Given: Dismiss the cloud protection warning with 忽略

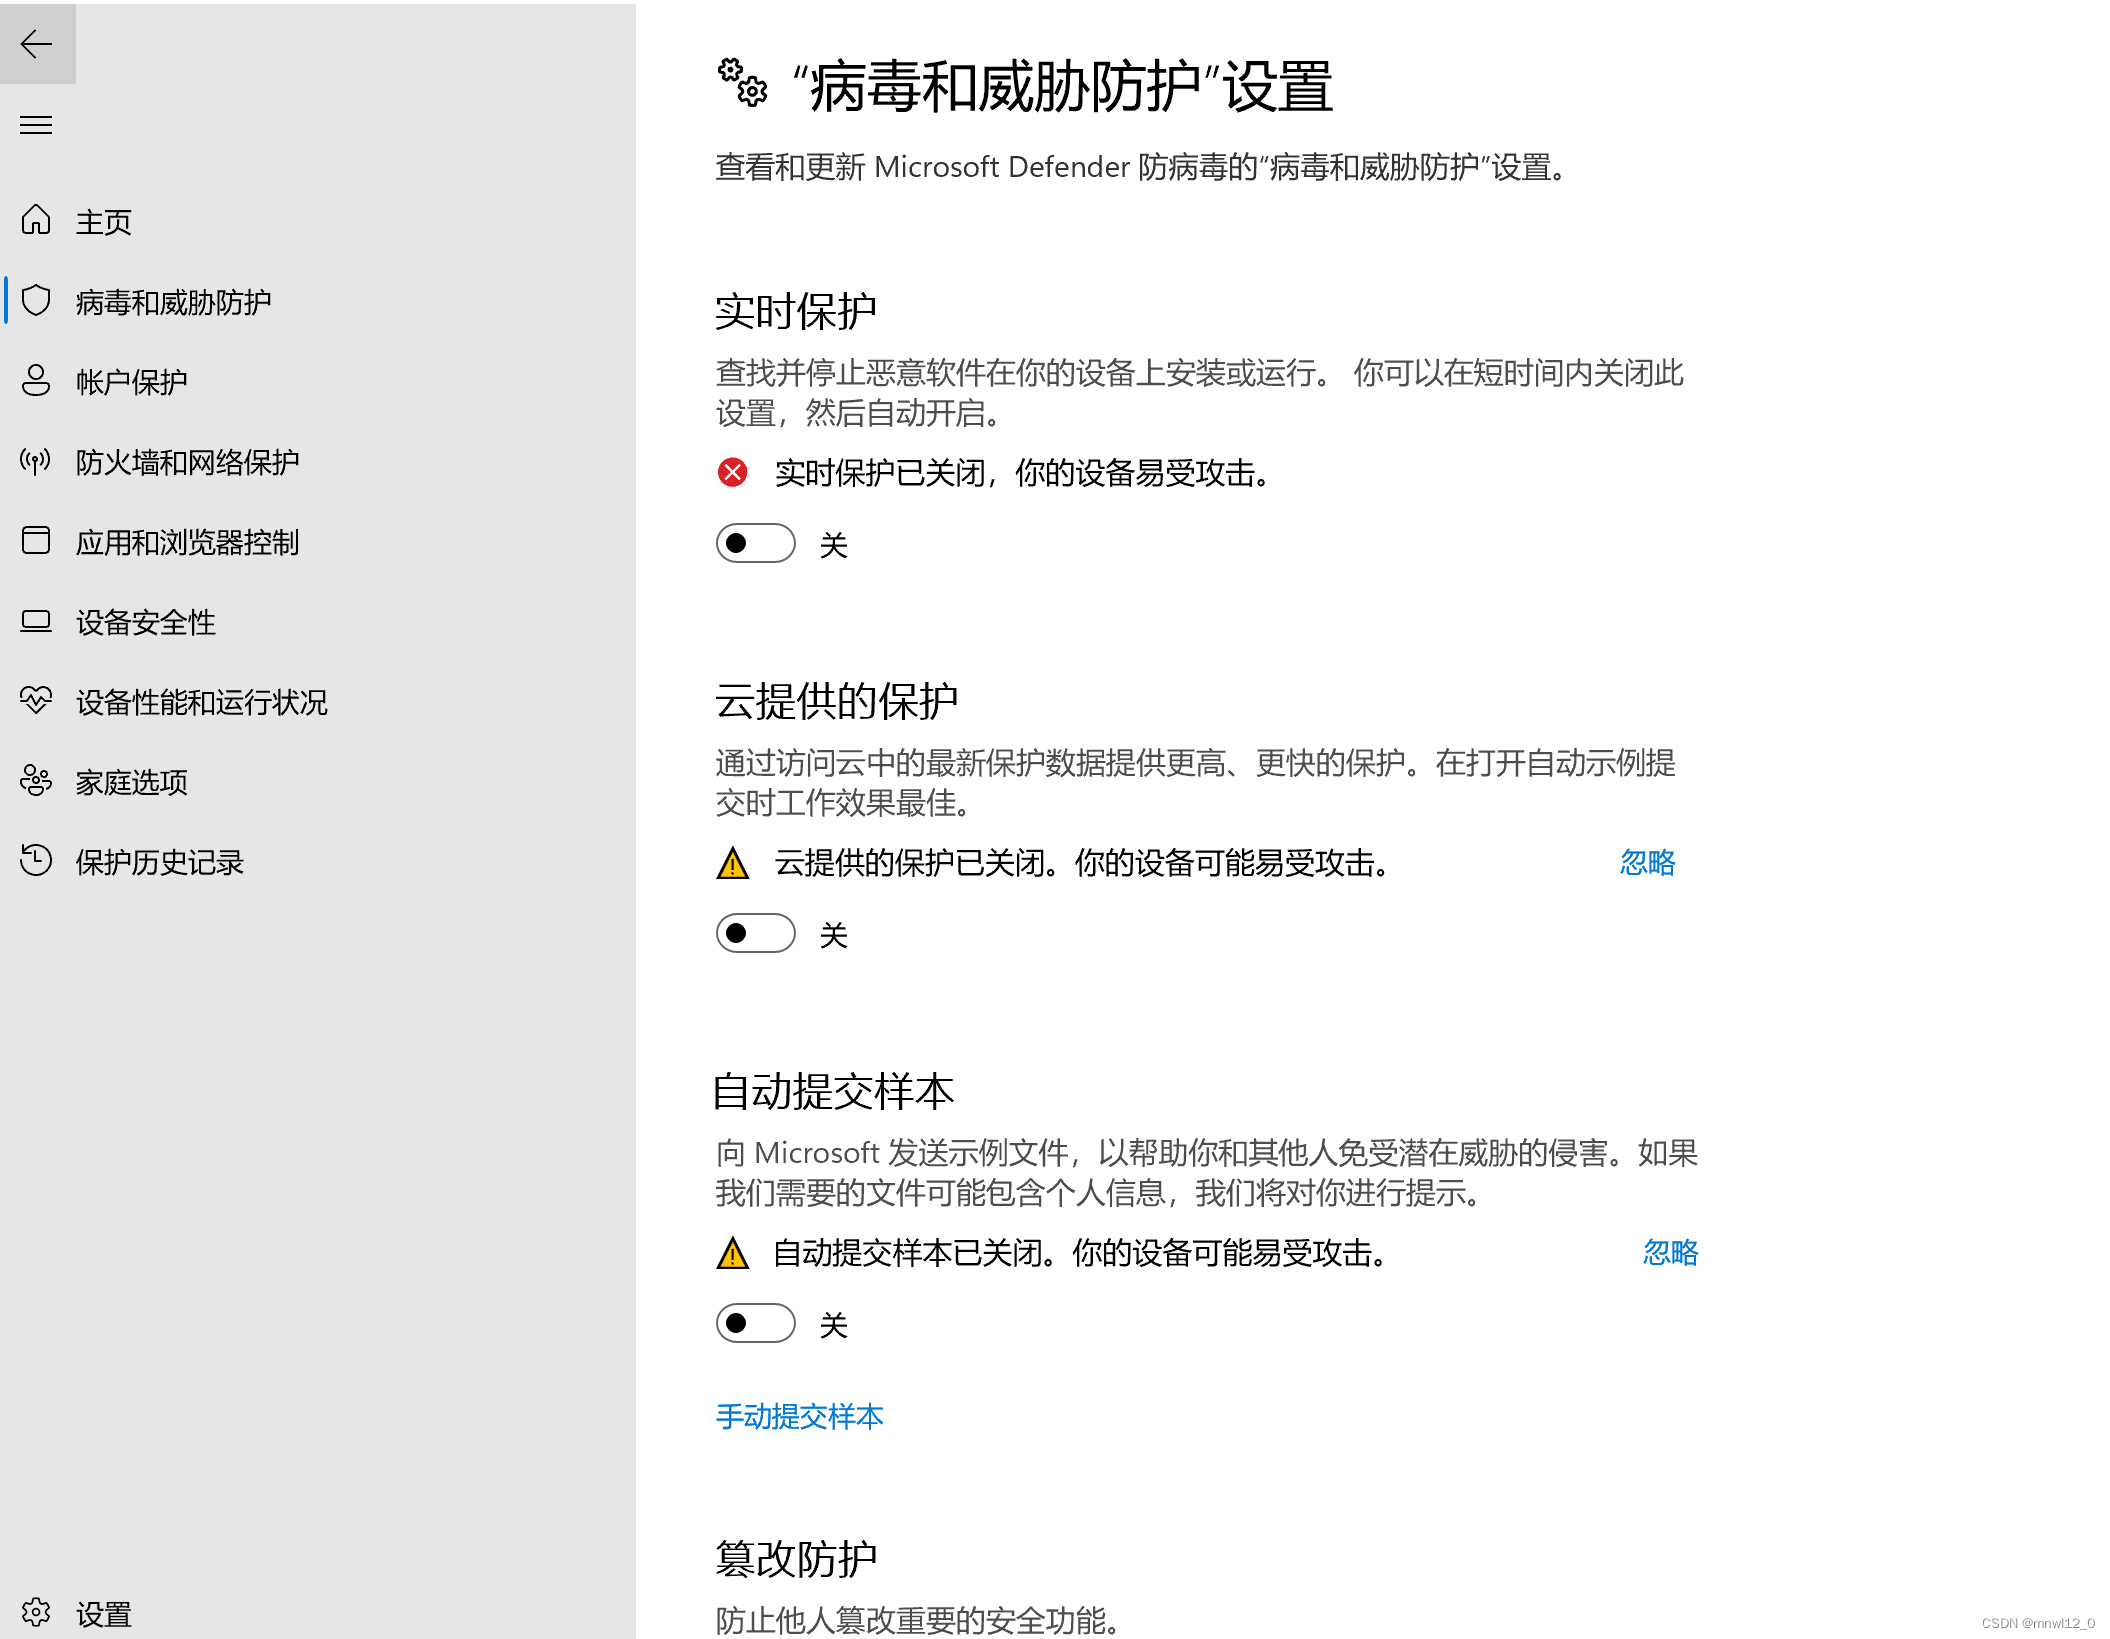Looking at the screenshot, I should (x=1647, y=862).
